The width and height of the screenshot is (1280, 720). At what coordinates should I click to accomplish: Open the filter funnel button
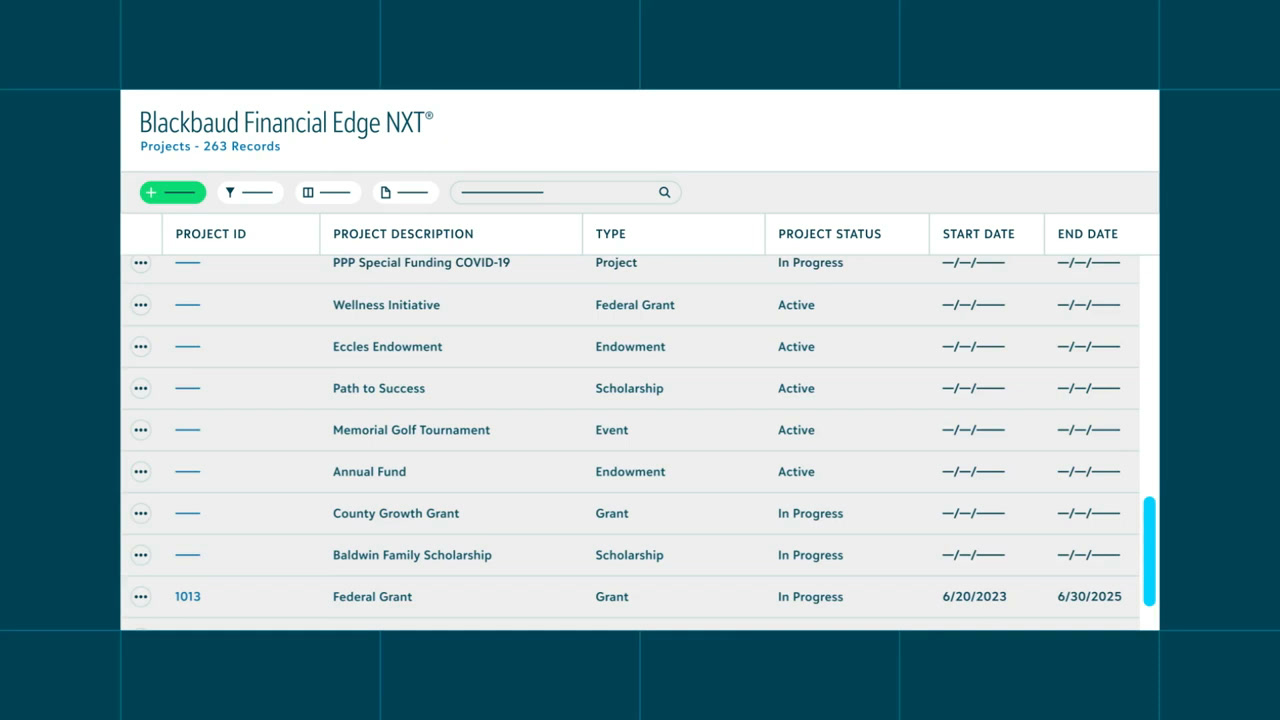point(250,192)
